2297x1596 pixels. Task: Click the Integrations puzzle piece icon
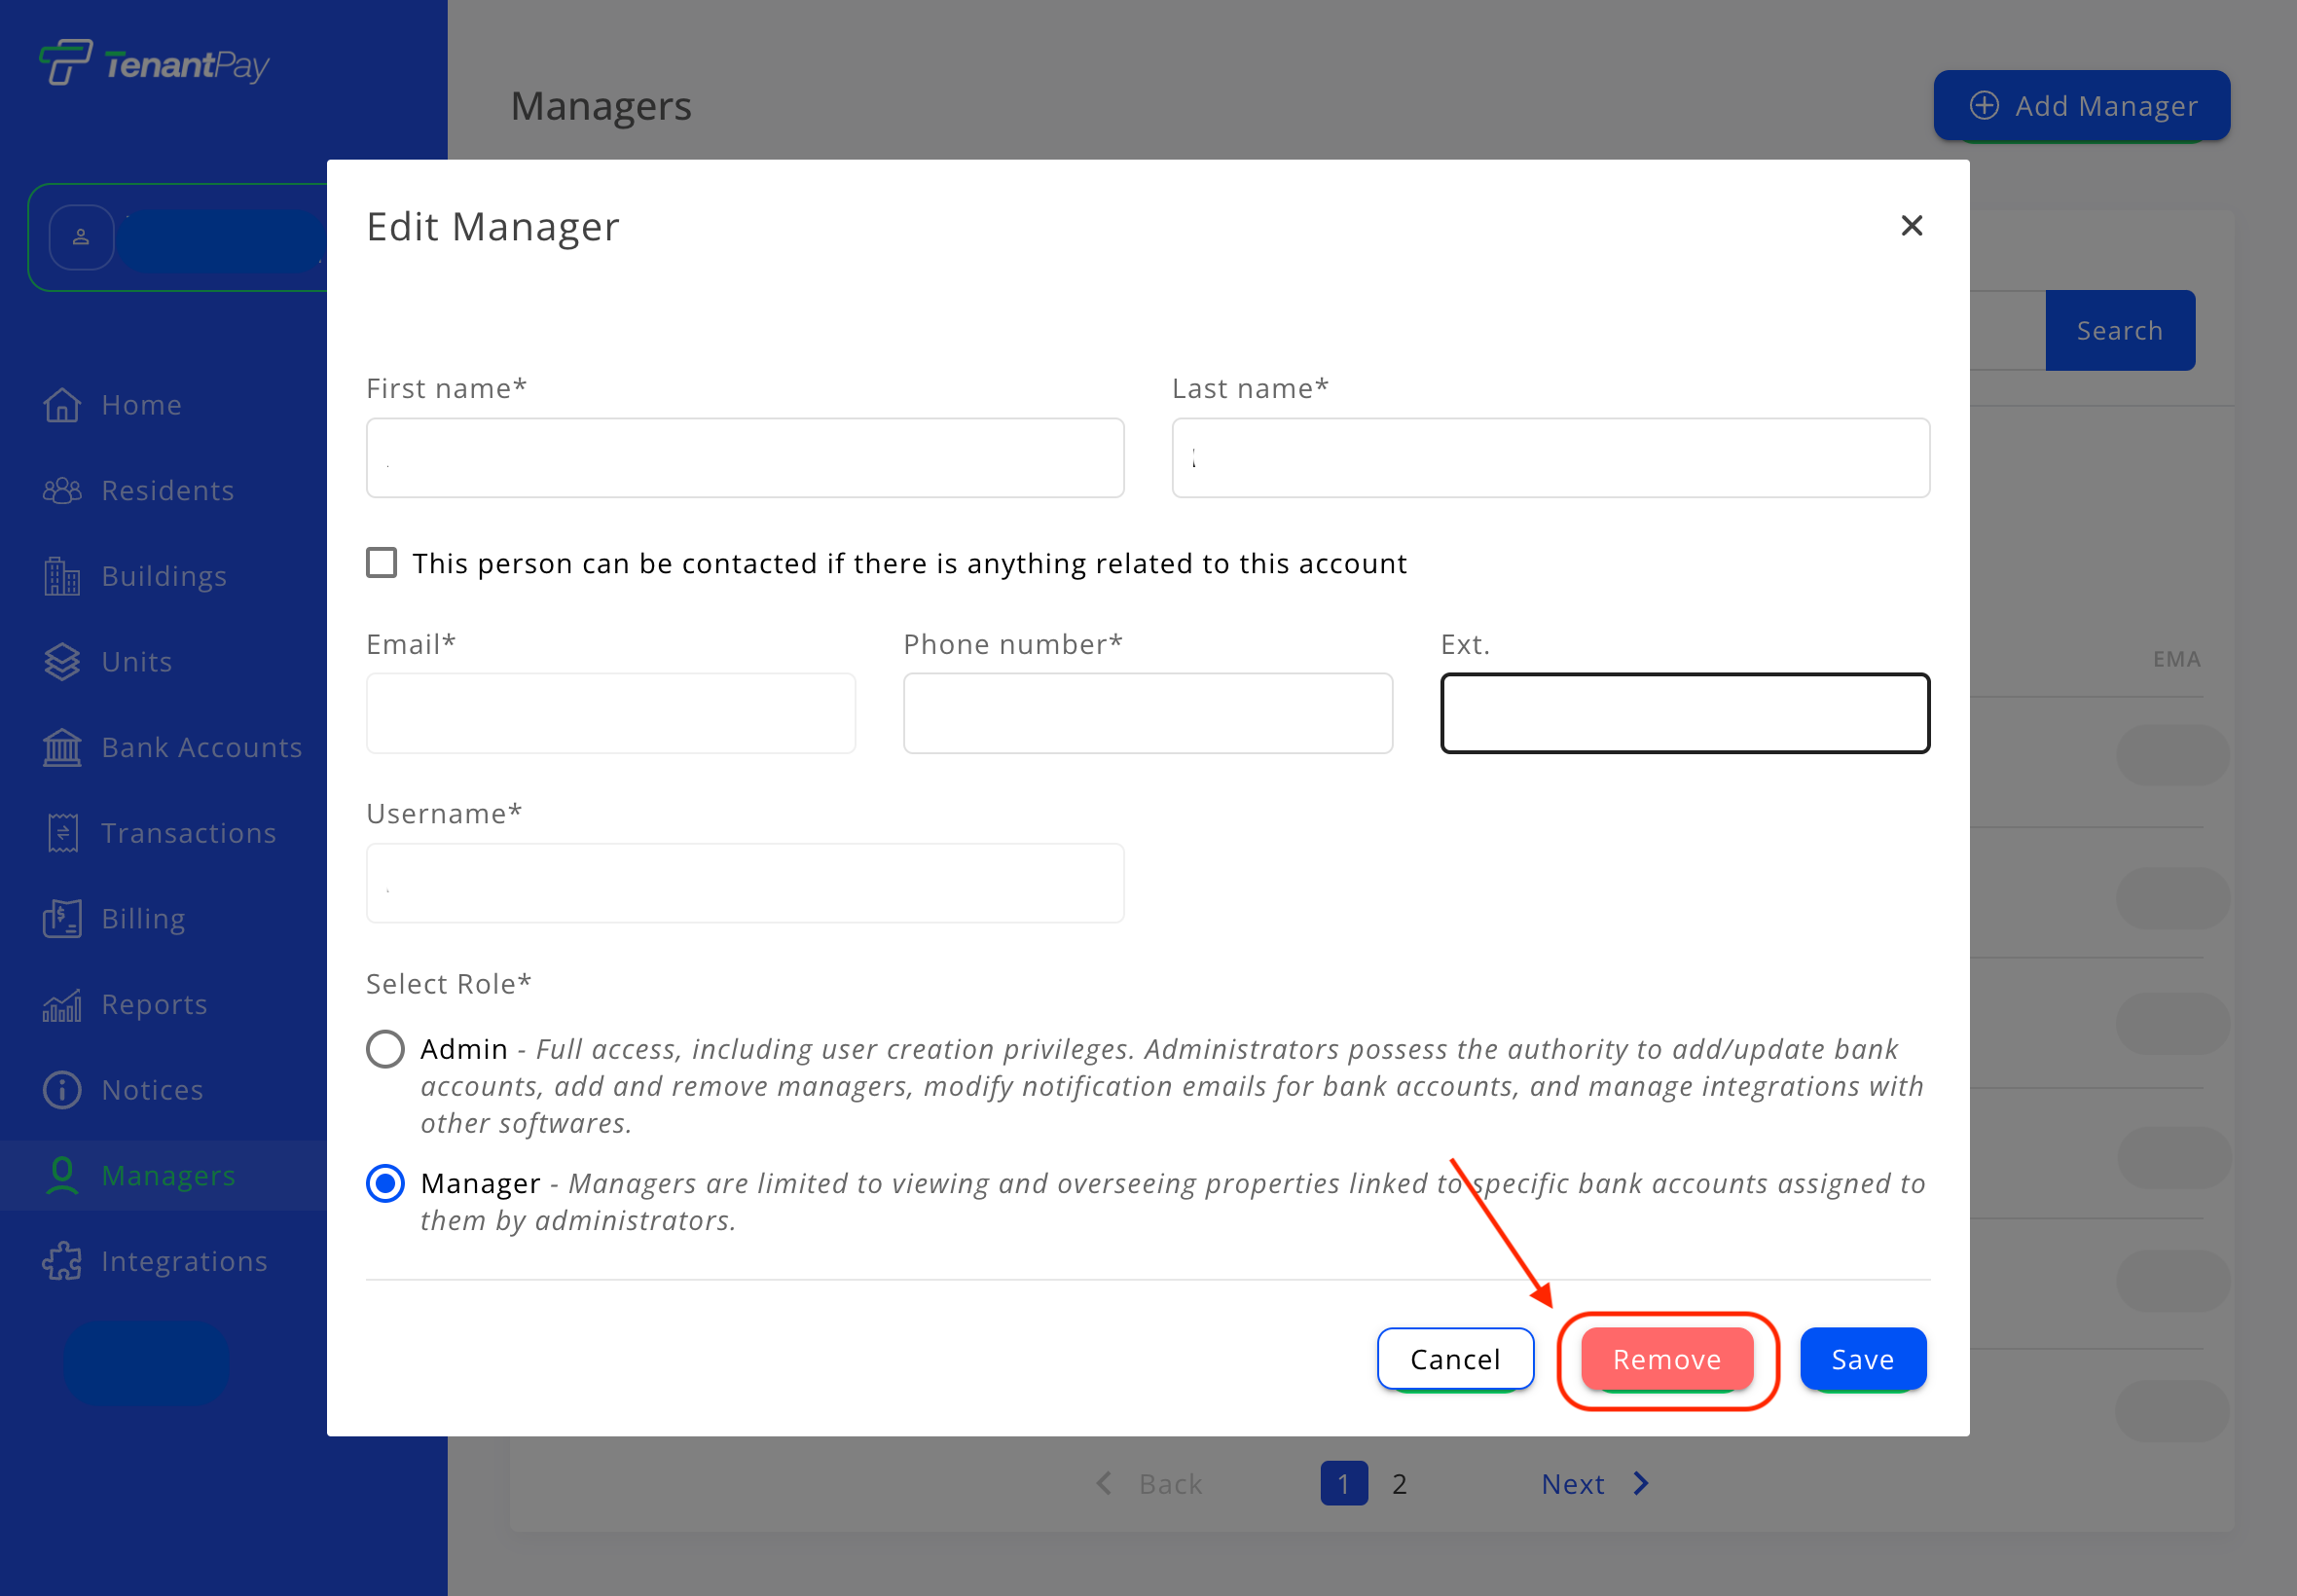62,1261
